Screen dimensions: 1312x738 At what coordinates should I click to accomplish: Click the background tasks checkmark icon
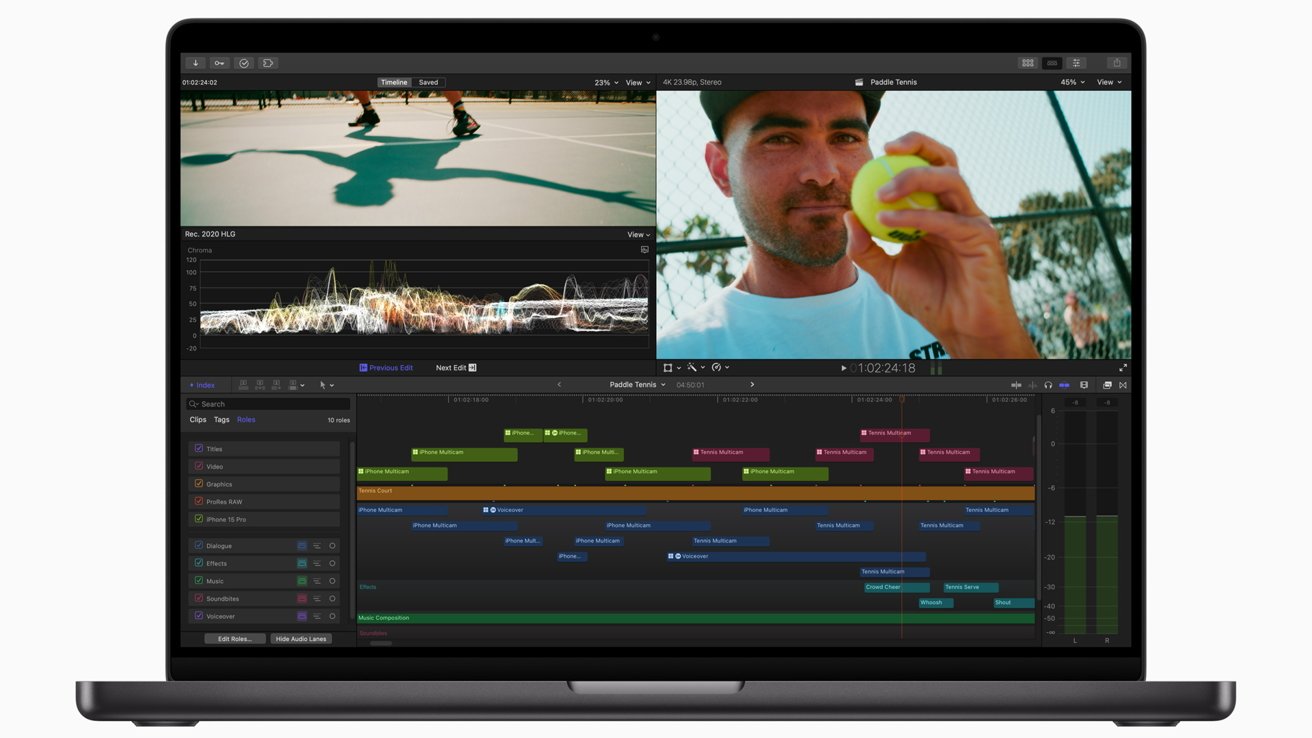(x=243, y=63)
